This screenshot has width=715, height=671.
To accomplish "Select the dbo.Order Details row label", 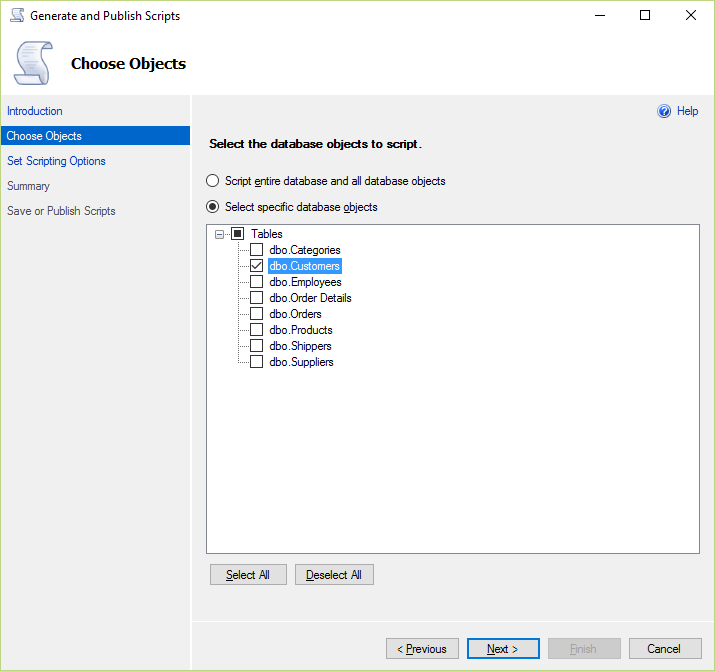I will [x=310, y=298].
